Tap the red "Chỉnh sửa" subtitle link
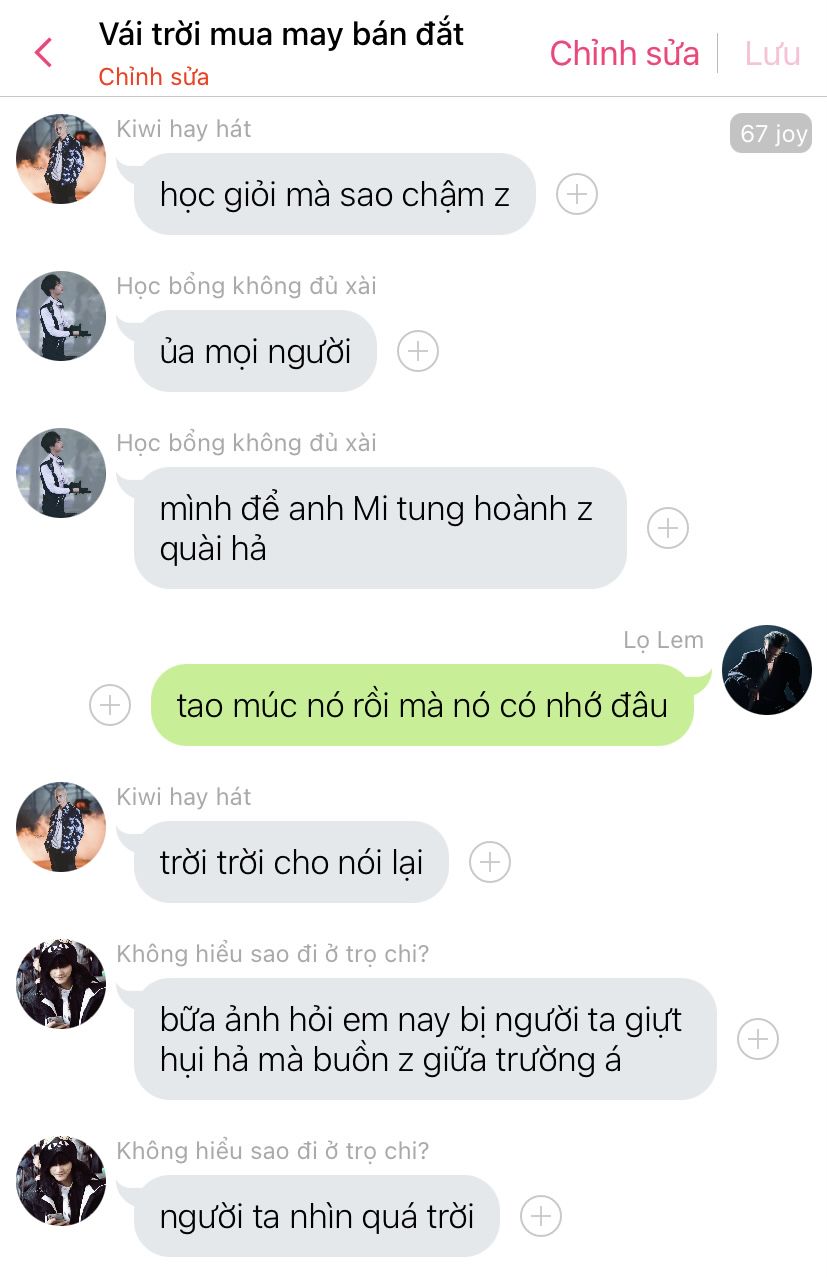The width and height of the screenshot is (827, 1277). tap(154, 77)
